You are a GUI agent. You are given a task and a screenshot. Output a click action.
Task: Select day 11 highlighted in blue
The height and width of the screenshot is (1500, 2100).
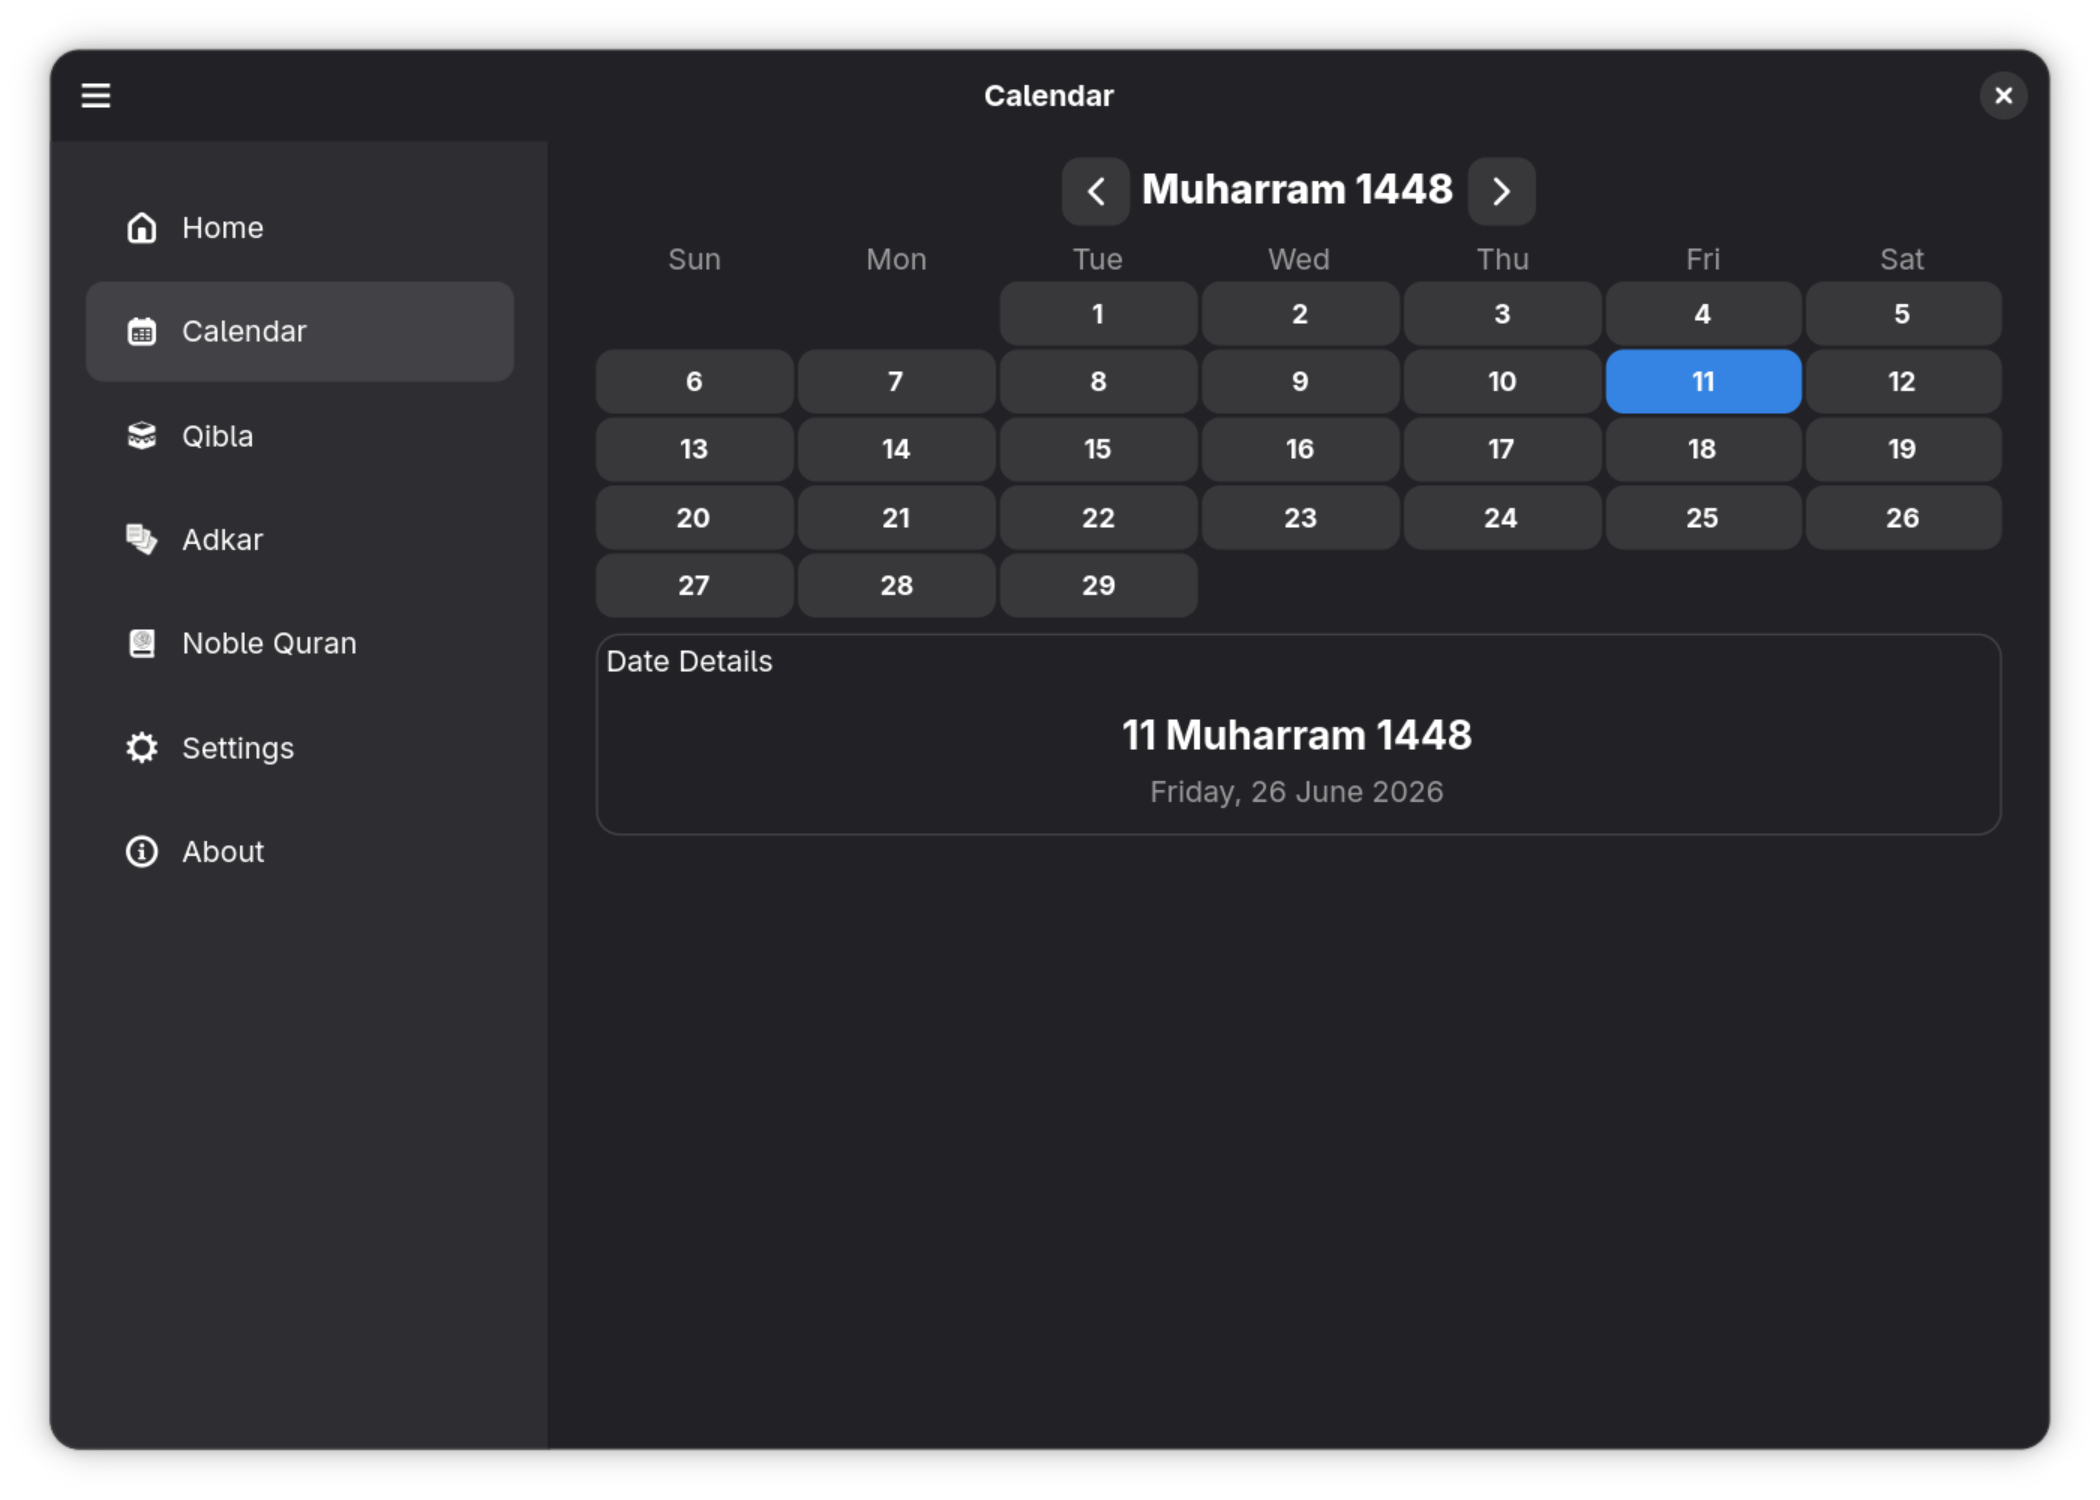pyautogui.click(x=1703, y=381)
